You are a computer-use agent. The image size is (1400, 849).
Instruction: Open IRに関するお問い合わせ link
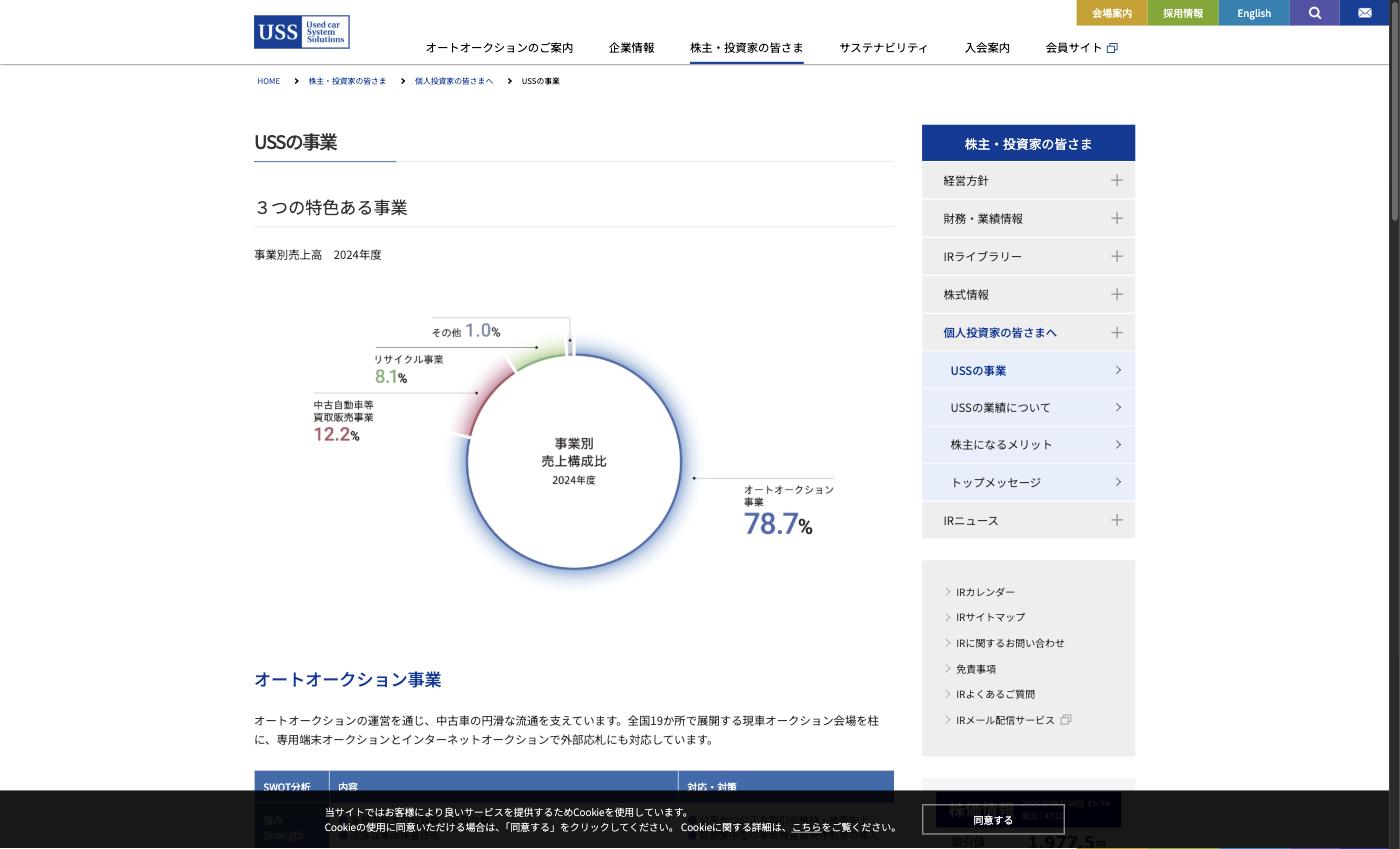pos(1010,643)
